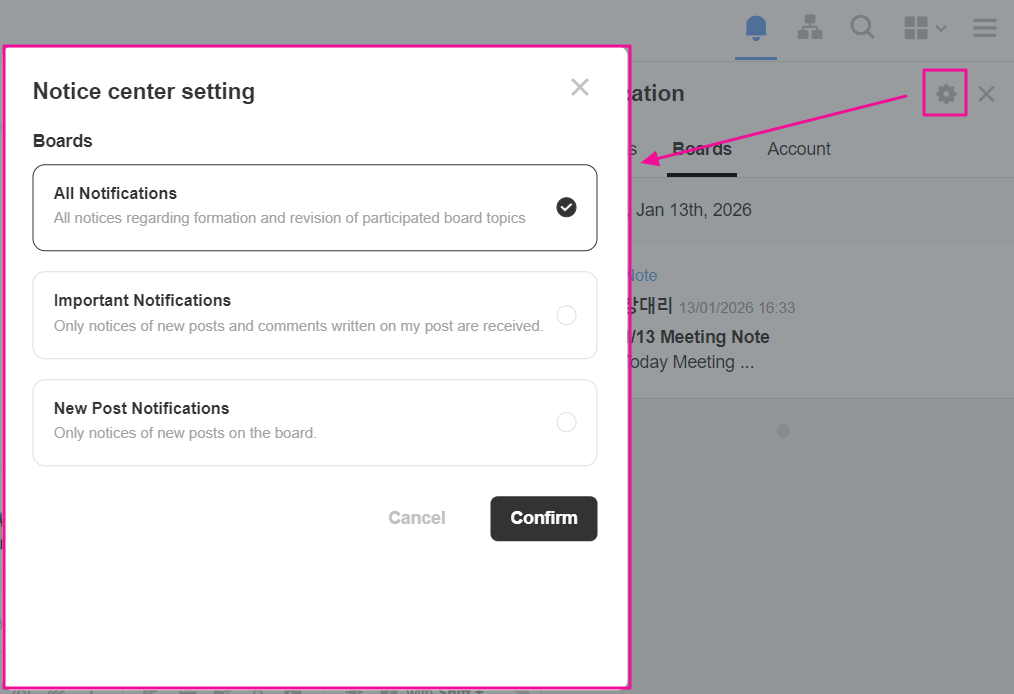Select the All Notifications radio option

[x=566, y=207]
